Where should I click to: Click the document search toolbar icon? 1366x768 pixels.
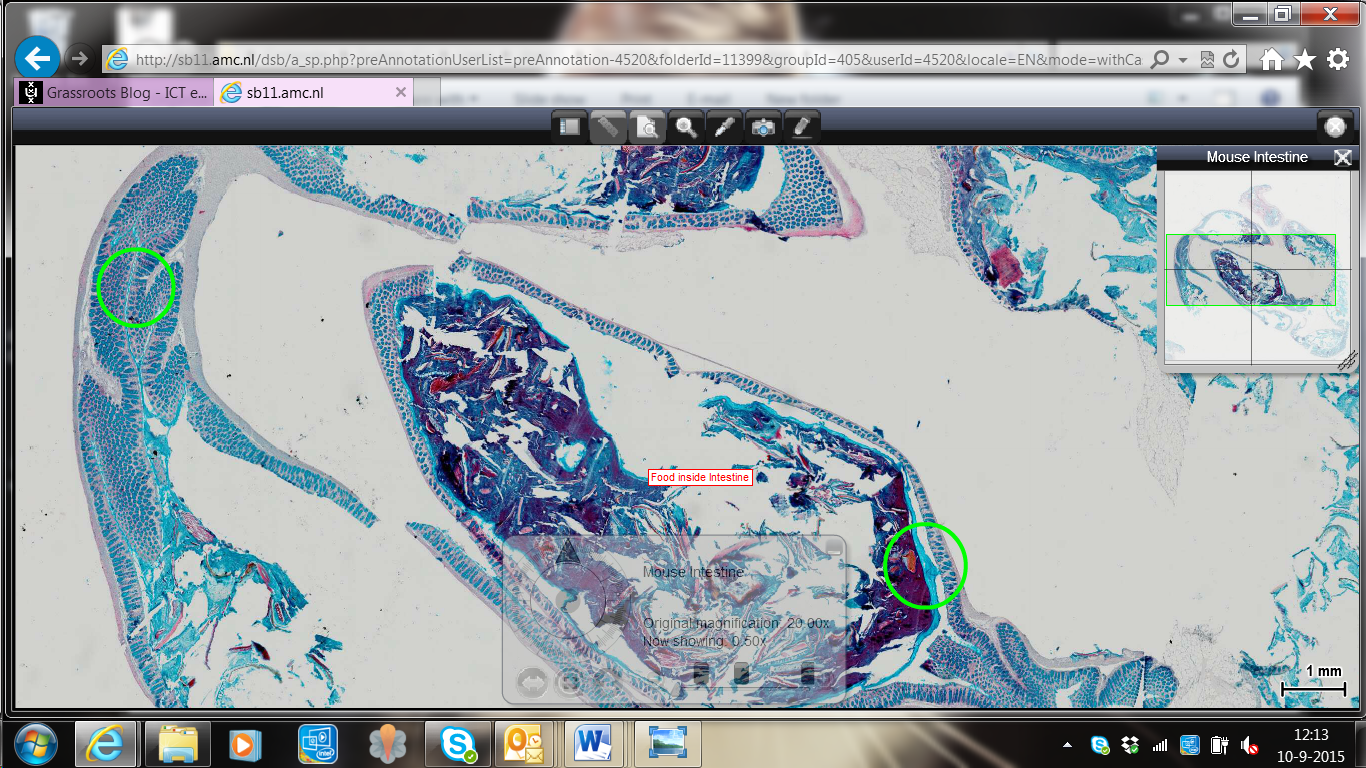[x=647, y=127]
